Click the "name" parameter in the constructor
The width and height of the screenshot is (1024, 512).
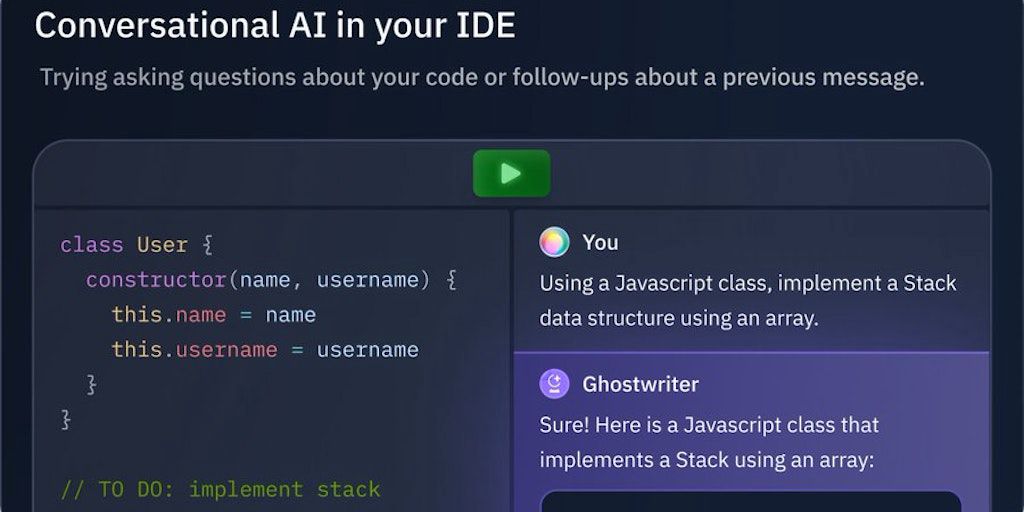(x=266, y=280)
